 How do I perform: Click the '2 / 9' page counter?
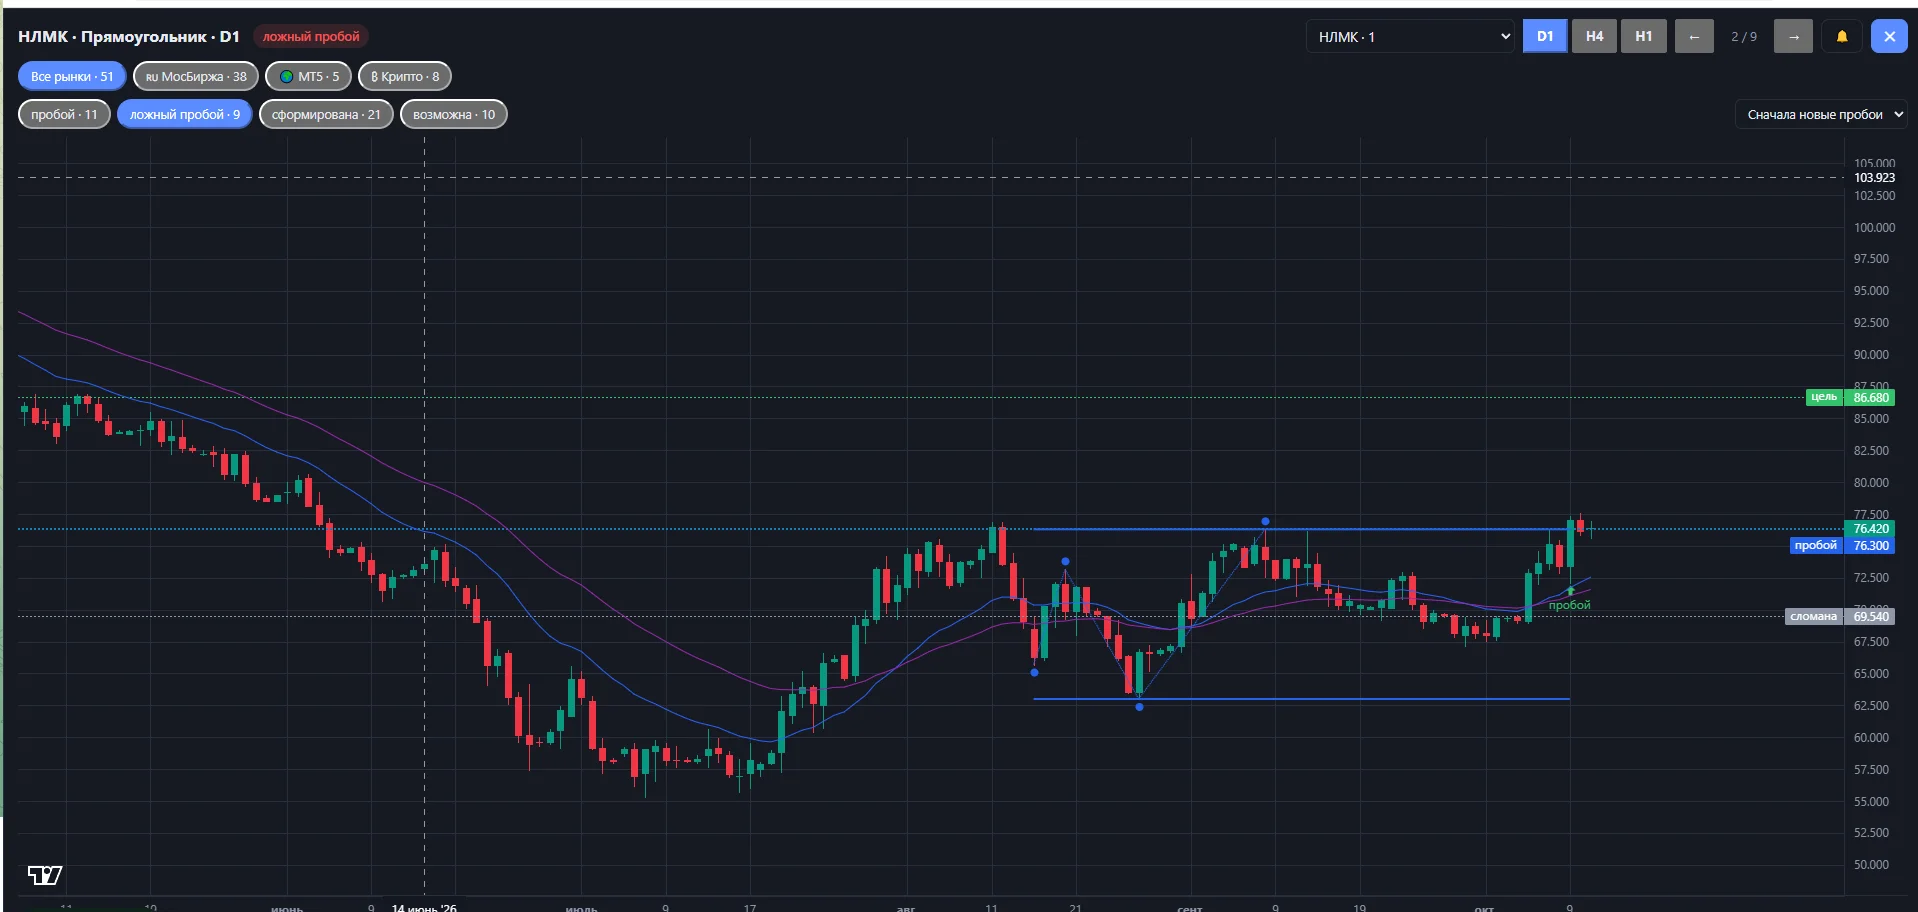pyautogui.click(x=1744, y=37)
